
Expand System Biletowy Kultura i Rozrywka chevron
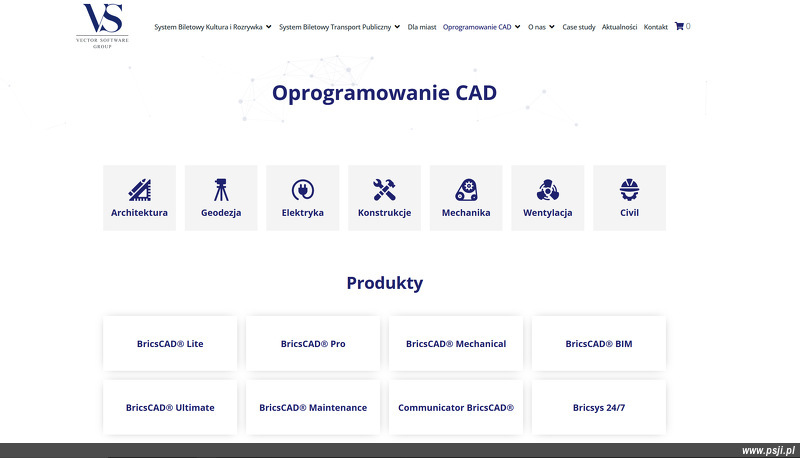click(268, 27)
